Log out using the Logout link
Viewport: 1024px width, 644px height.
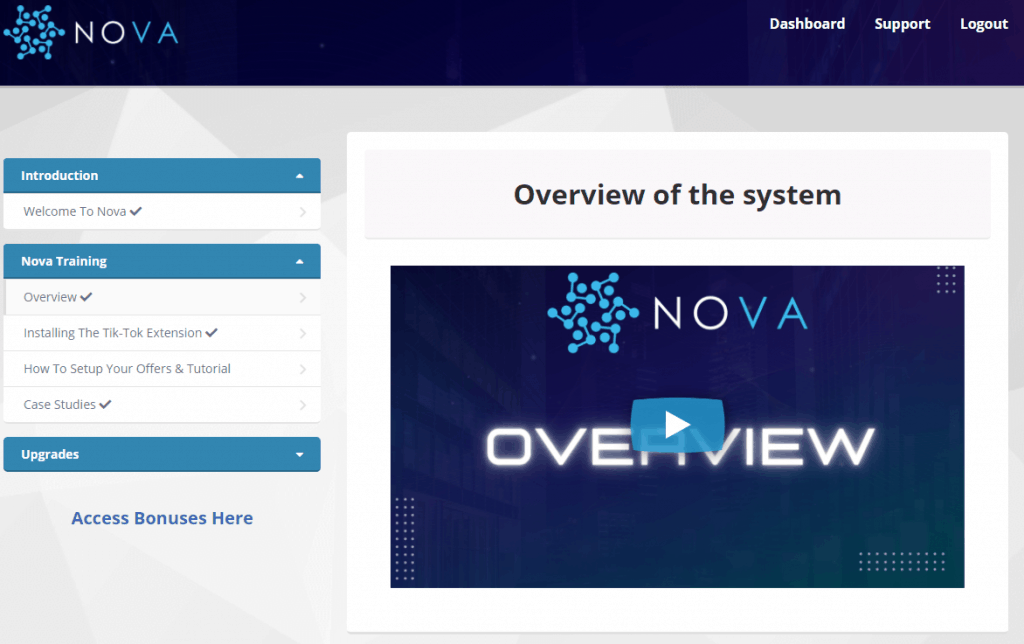[984, 24]
